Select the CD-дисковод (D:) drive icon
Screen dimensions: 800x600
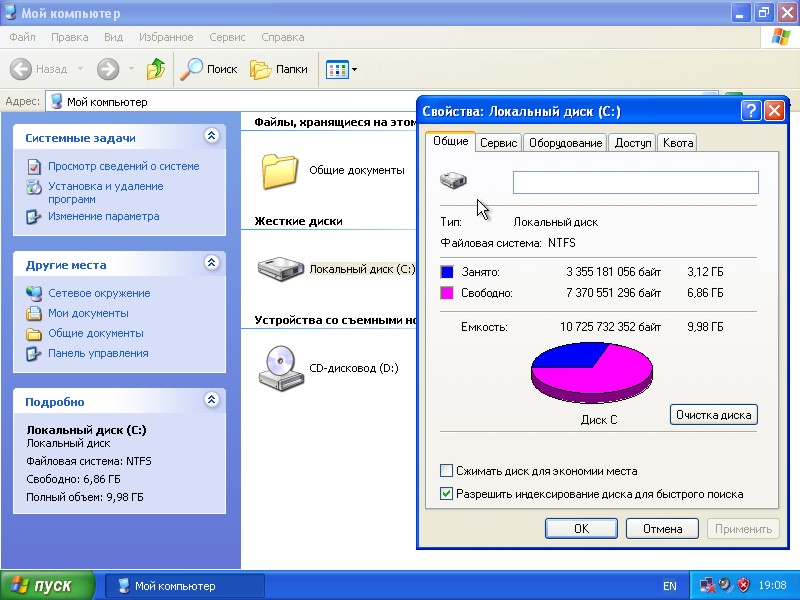pos(280,368)
